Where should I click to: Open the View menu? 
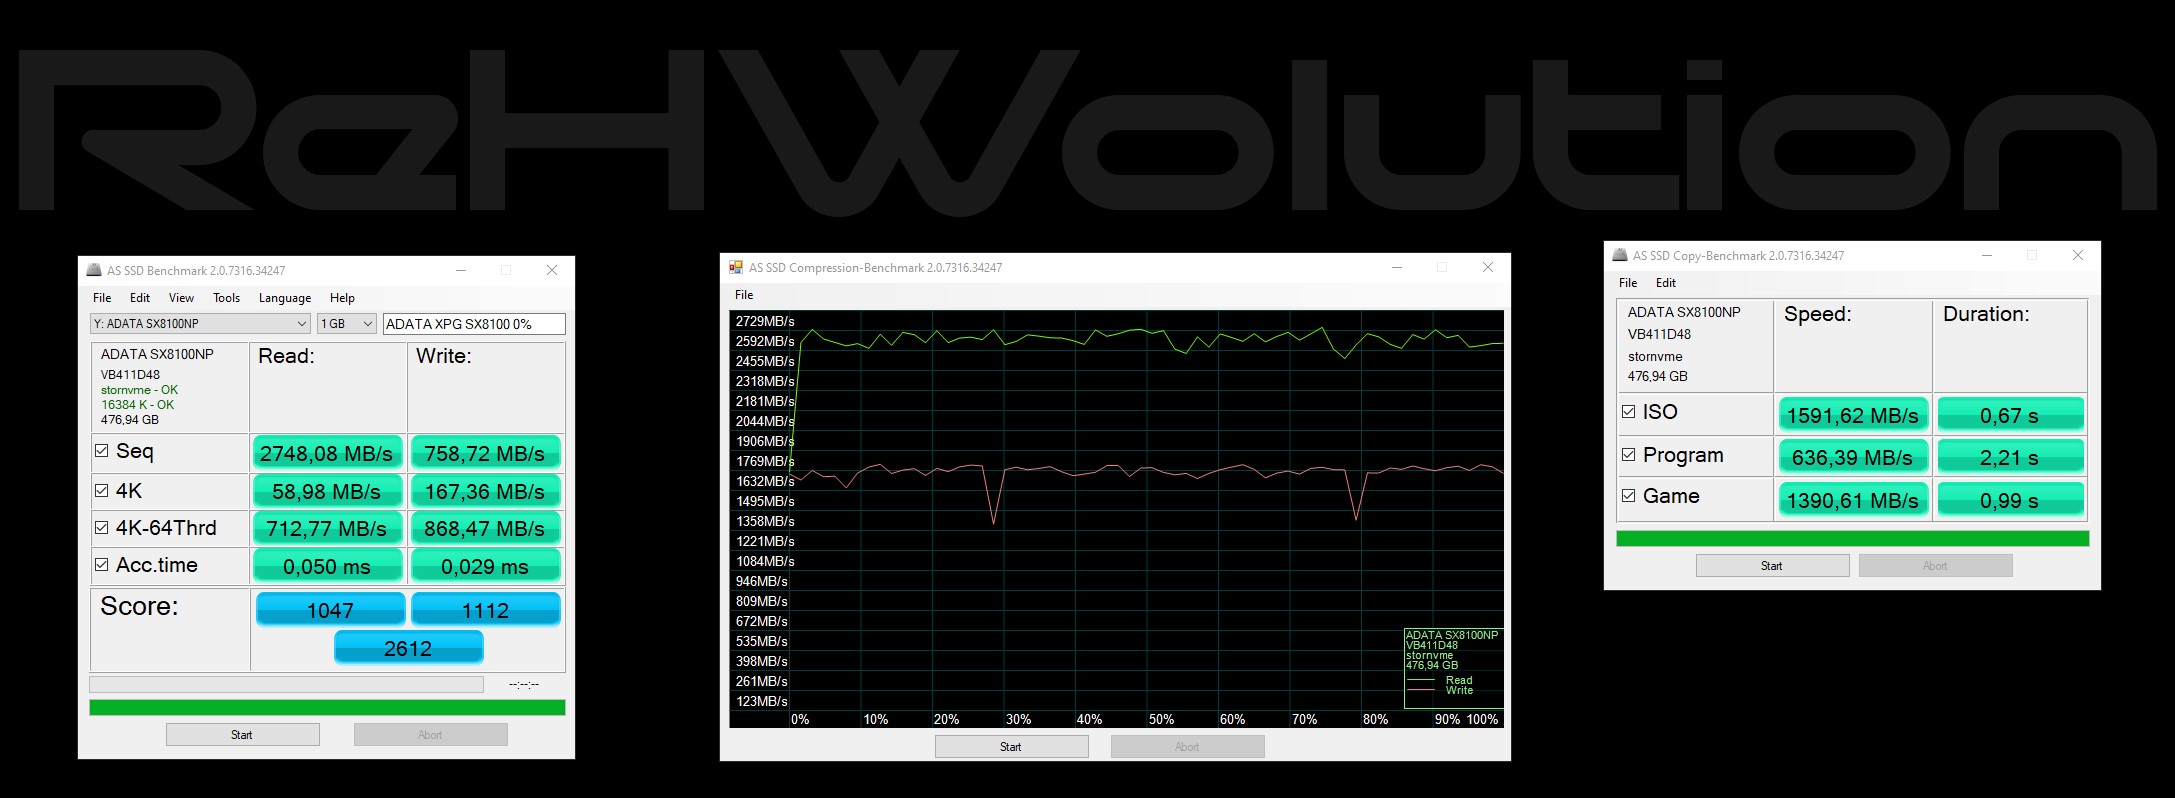[x=181, y=298]
